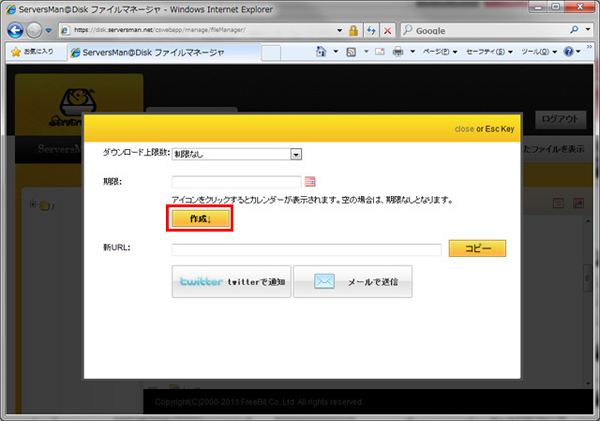The width and height of the screenshot is (600, 421).
Task: Click the IE back navigation arrow
Action: click(x=15, y=30)
